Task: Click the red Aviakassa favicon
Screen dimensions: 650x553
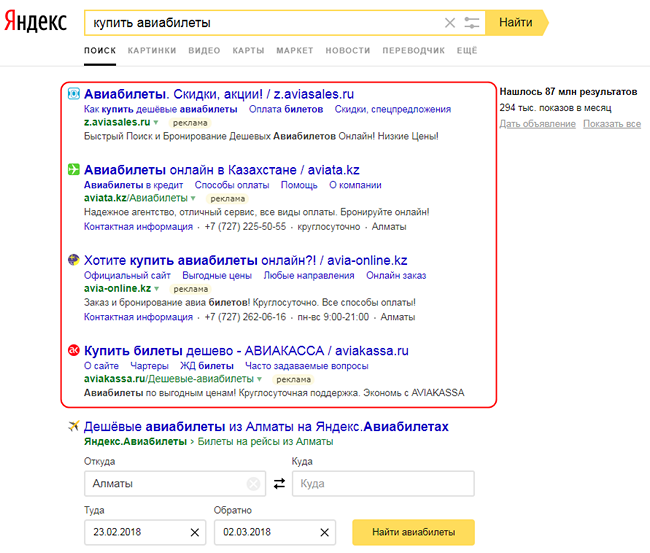Action: click(x=73, y=351)
